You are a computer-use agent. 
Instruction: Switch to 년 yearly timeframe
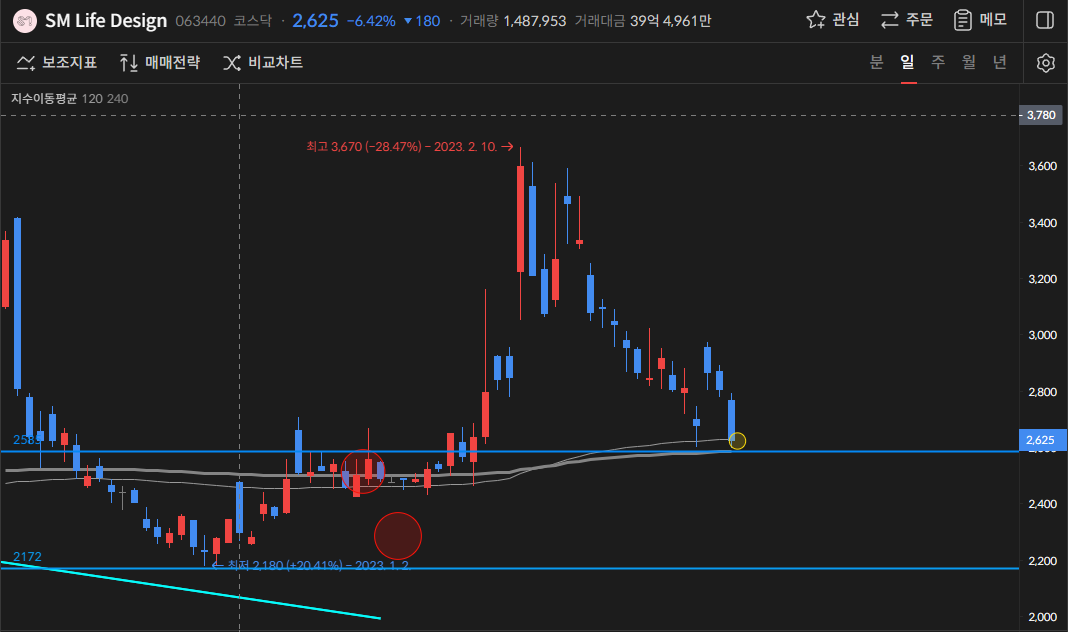[x=999, y=62]
